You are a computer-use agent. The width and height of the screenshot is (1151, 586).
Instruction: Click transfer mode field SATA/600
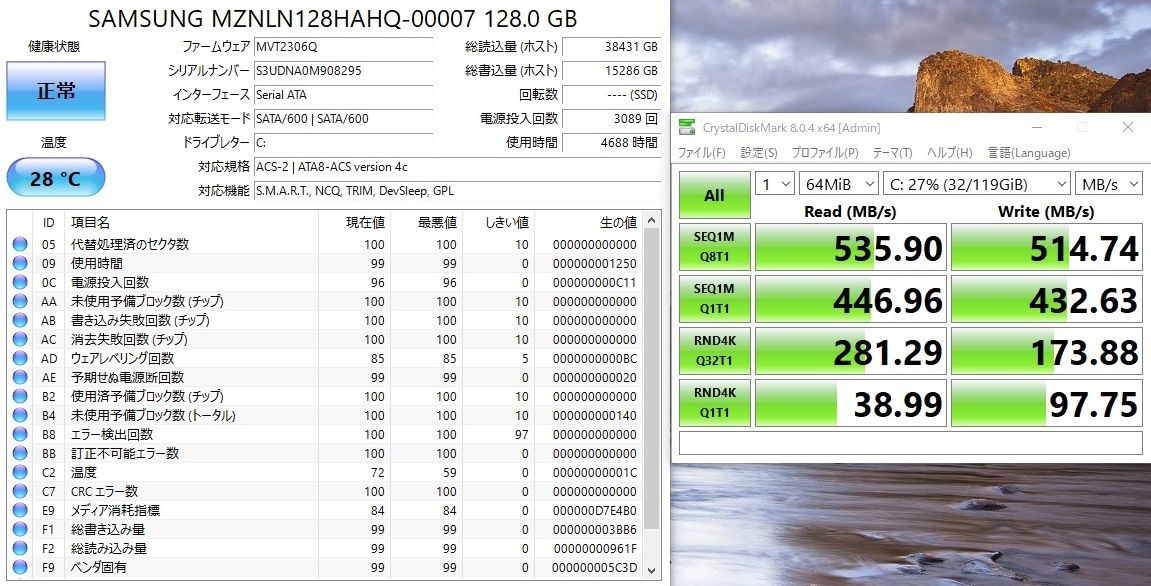(344, 119)
